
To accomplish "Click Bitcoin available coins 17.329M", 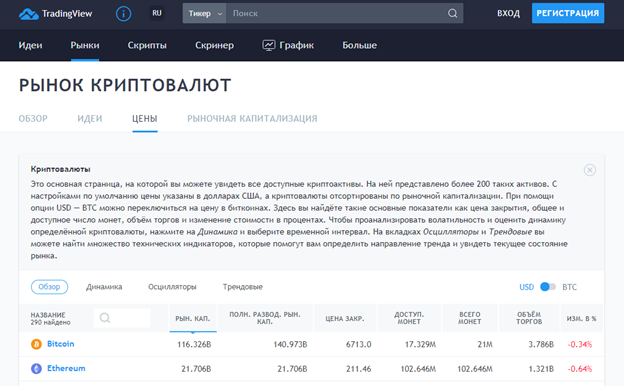I will tap(420, 345).
